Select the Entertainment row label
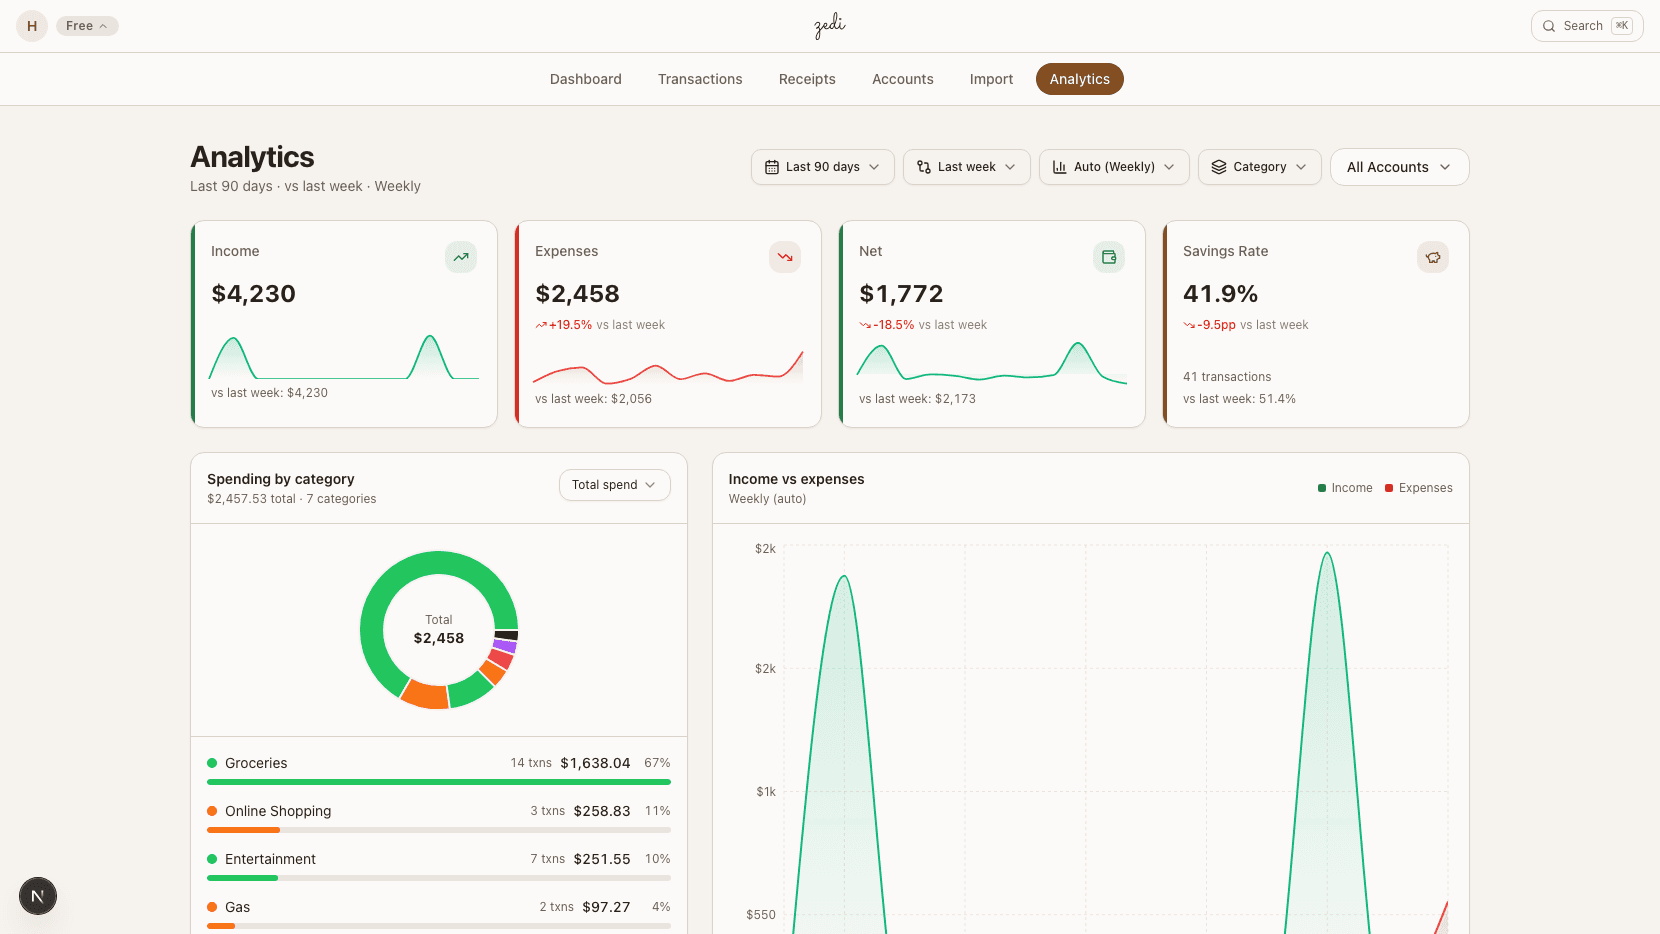Screen dimensions: 1660x934 click(x=270, y=859)
